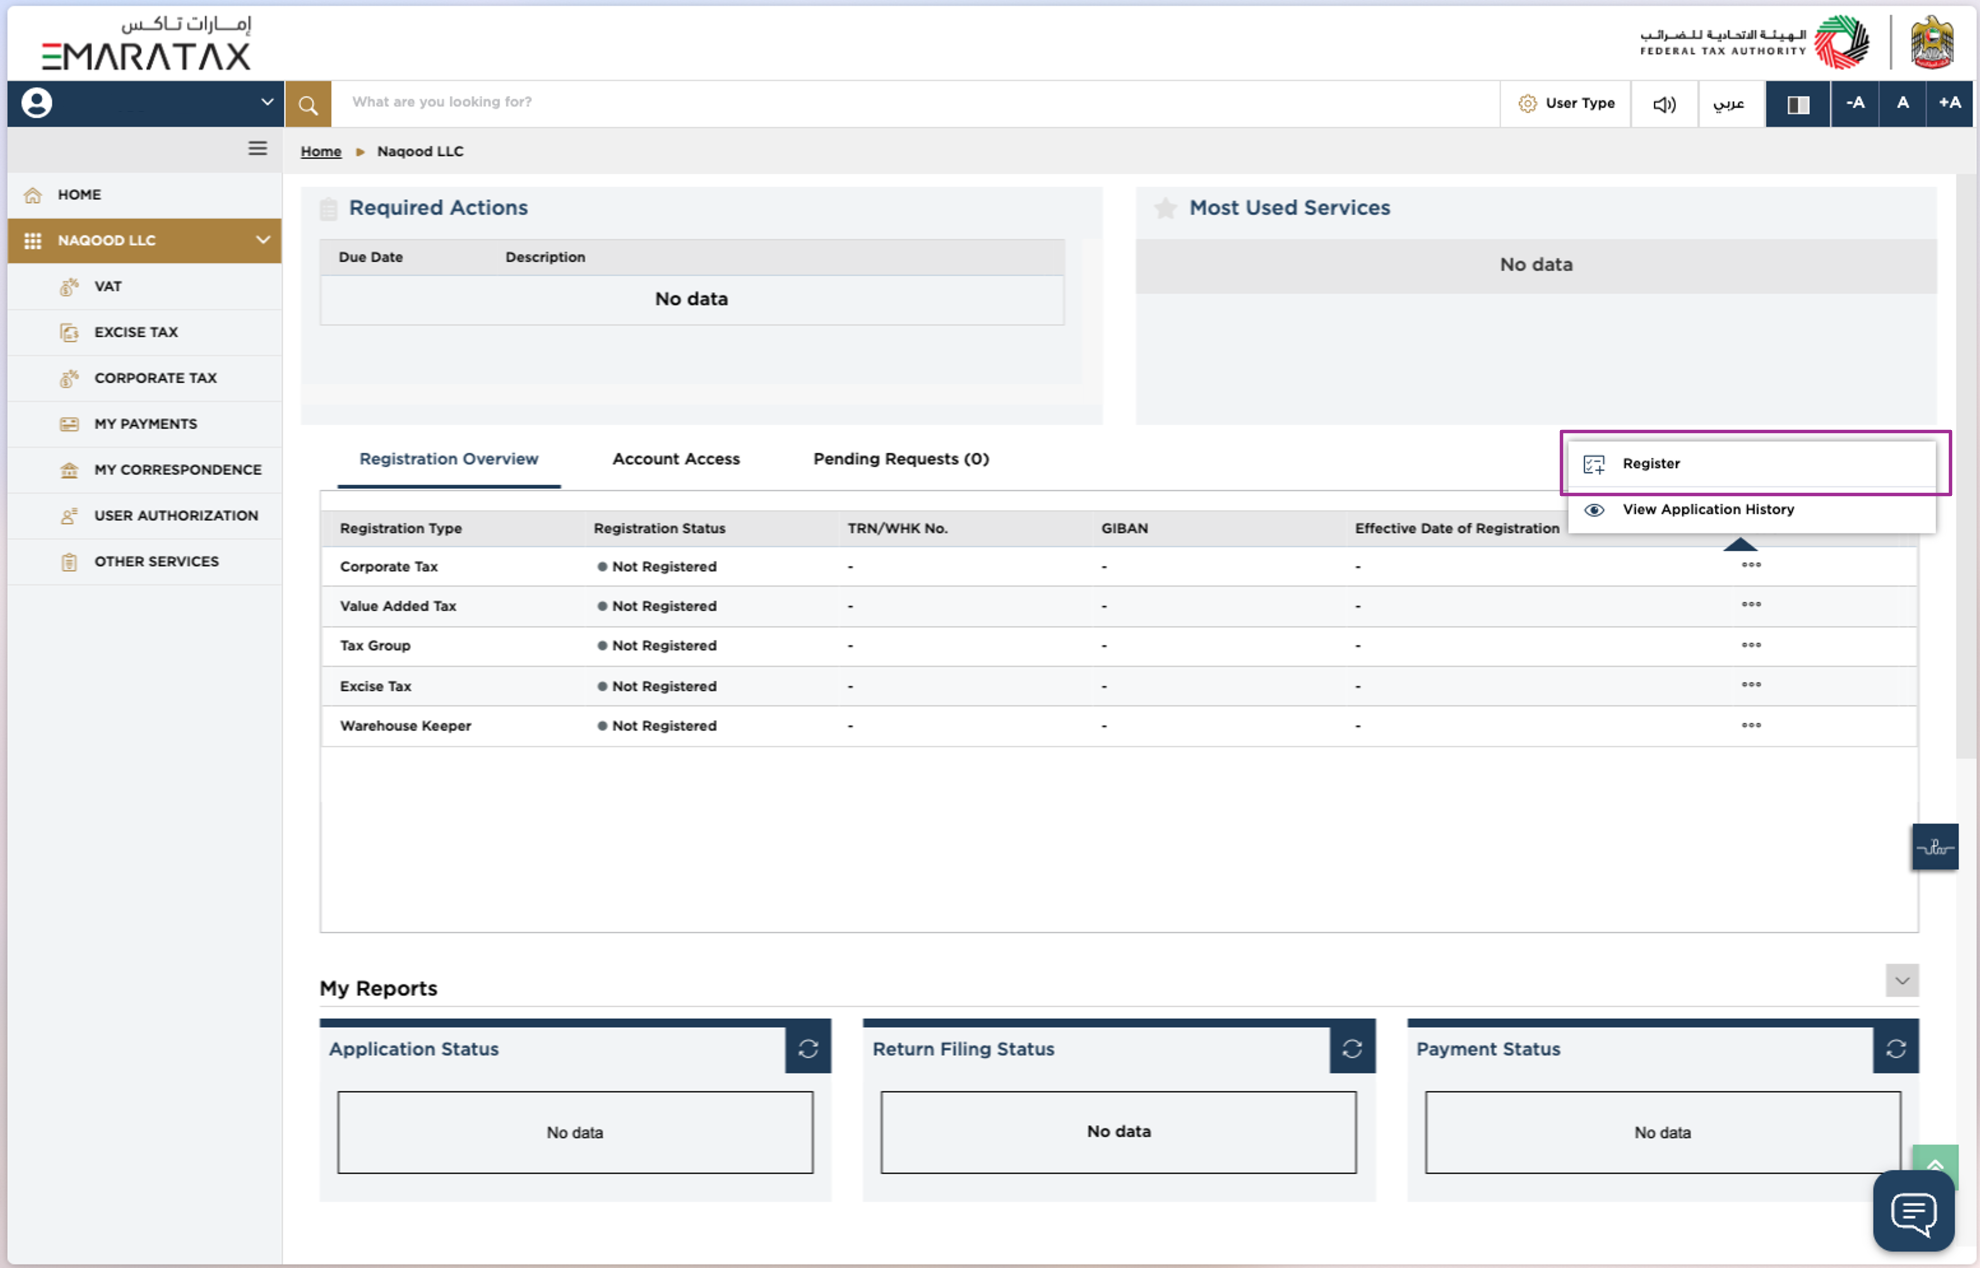
Task: Expand the user profile dropdown
Action: tap(266, 102)
